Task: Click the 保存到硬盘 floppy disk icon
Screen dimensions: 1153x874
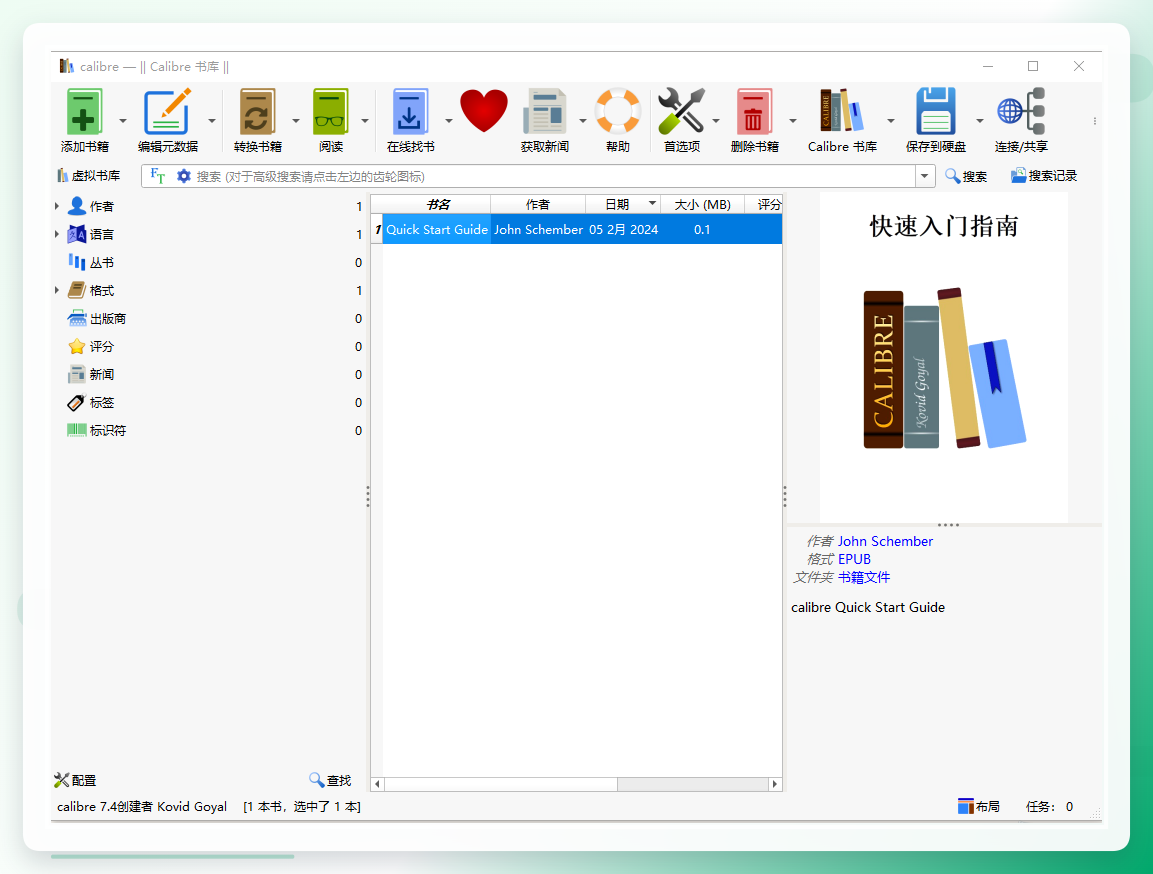Action: coord(935,111)
